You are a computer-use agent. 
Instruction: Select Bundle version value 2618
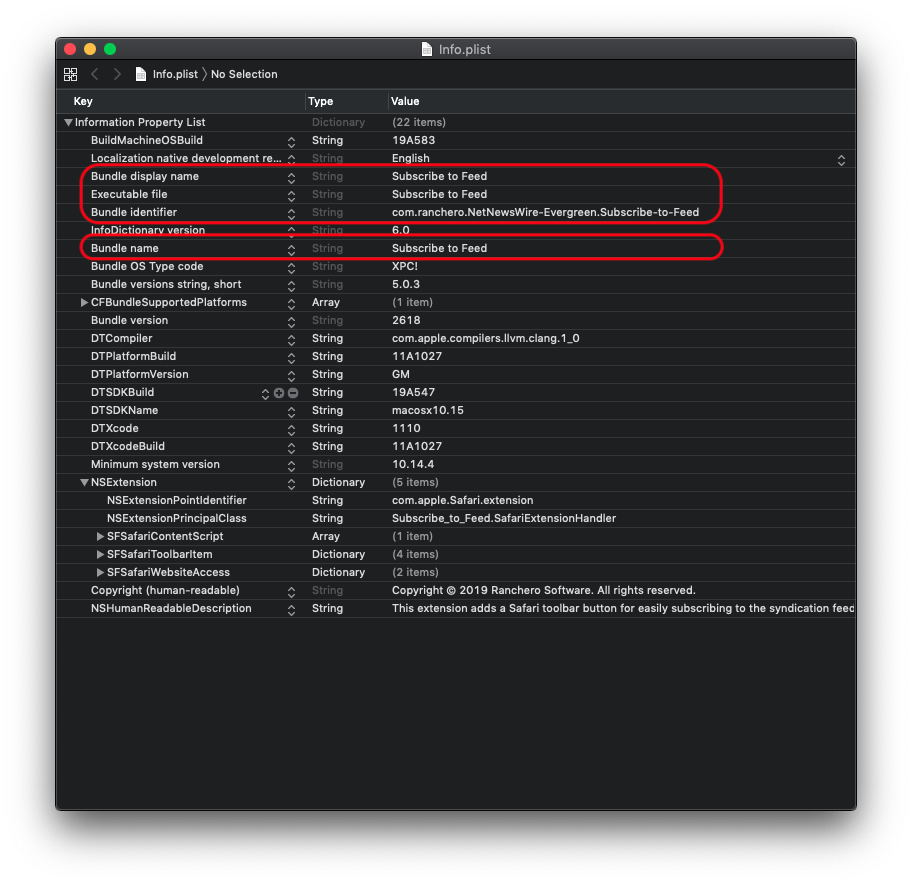406,320
